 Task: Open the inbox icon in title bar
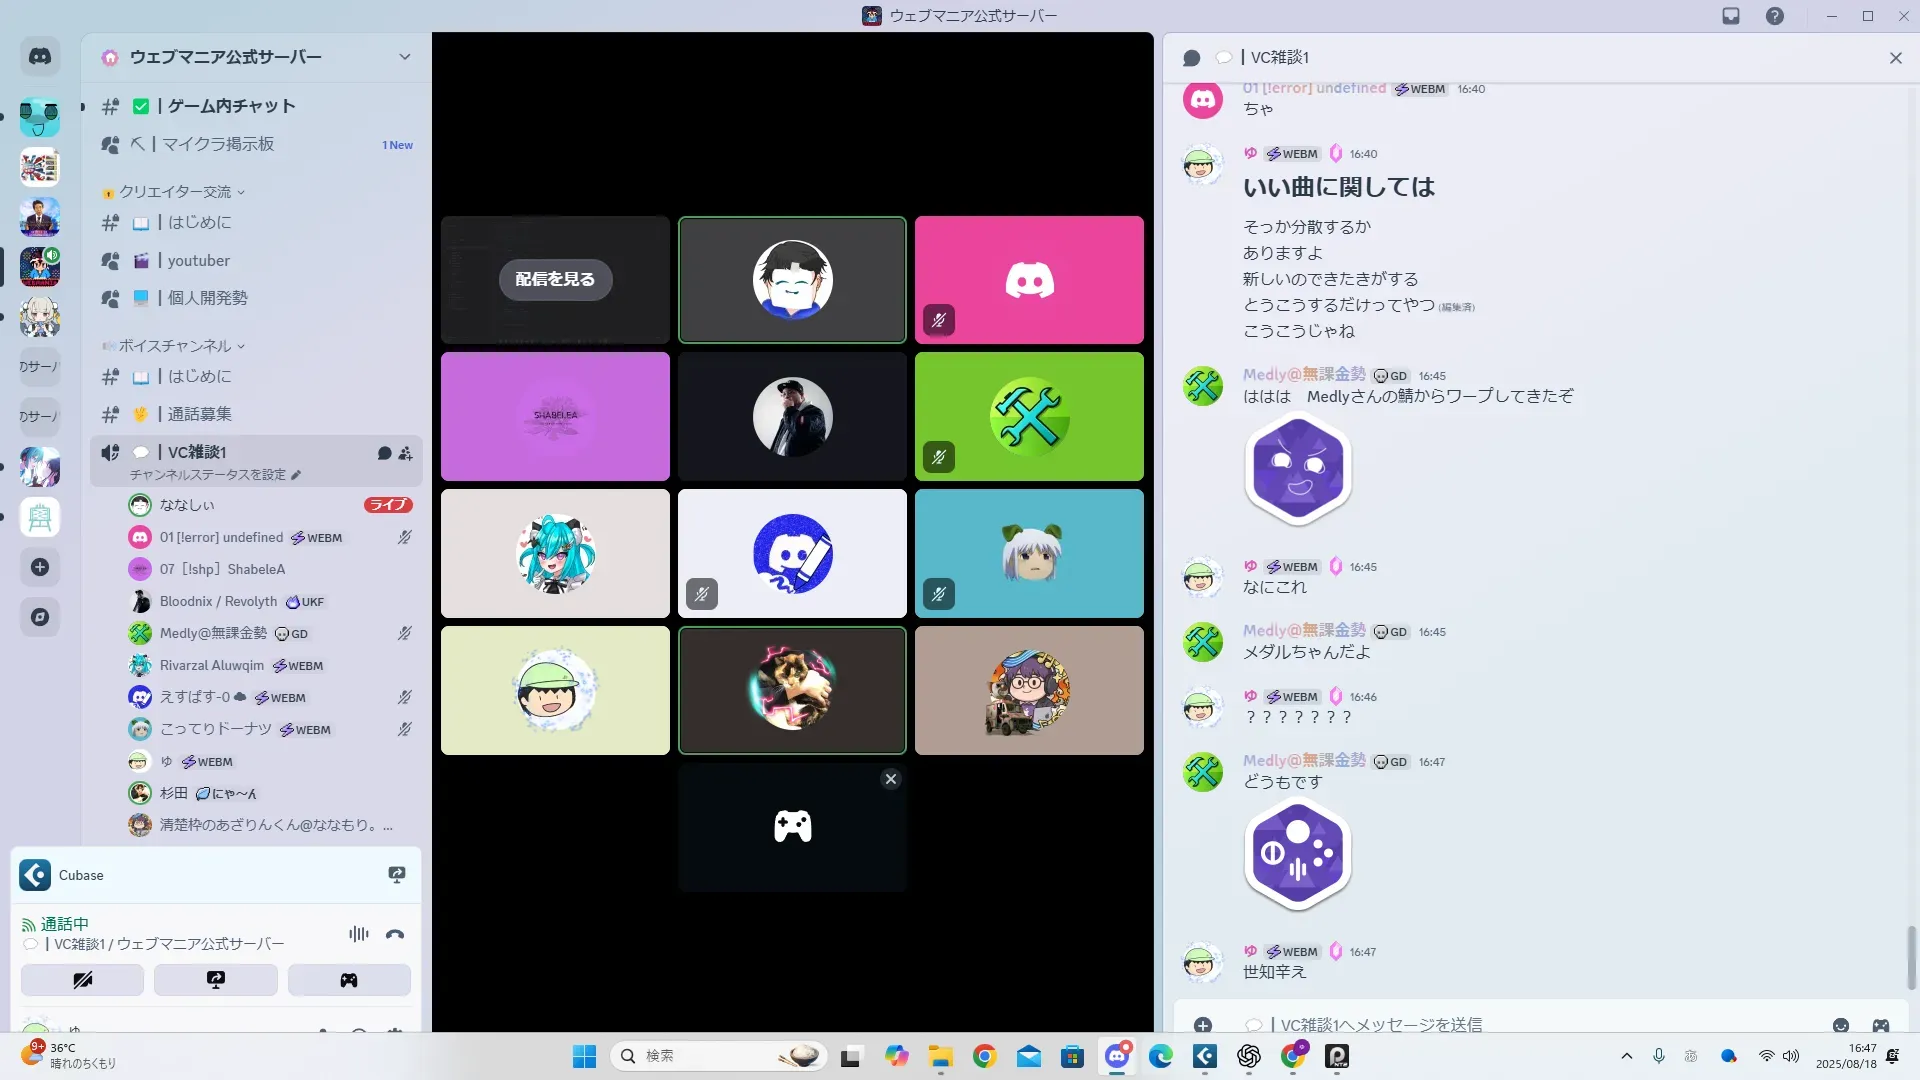(1731, 16)
